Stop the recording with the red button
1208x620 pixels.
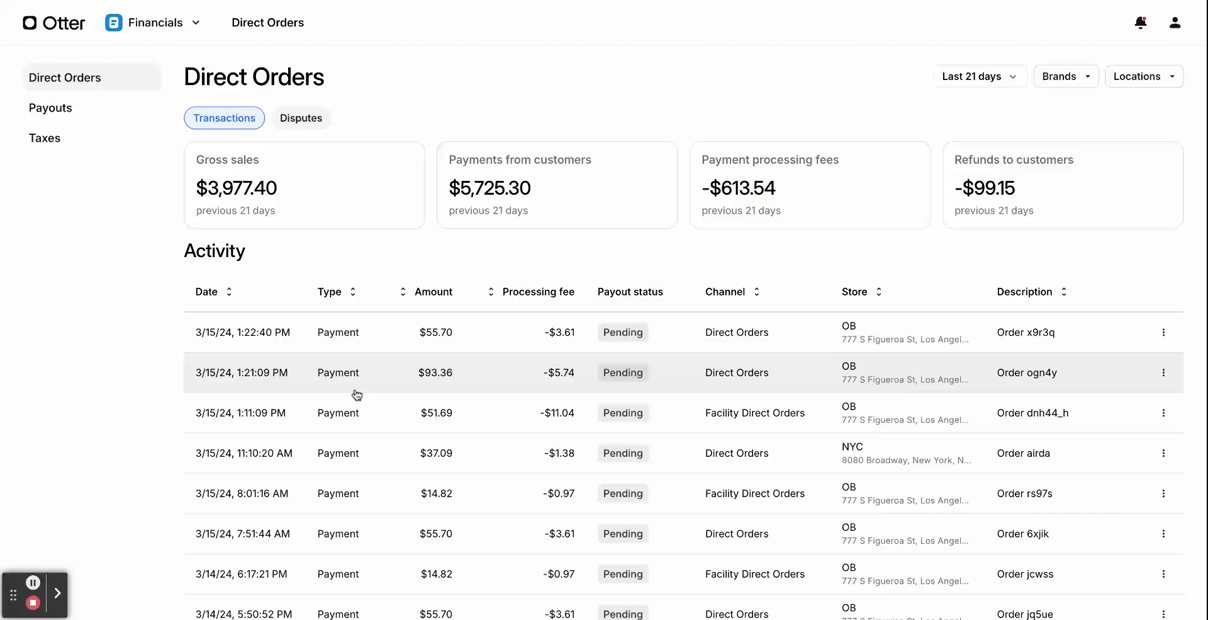coord(33,602)
